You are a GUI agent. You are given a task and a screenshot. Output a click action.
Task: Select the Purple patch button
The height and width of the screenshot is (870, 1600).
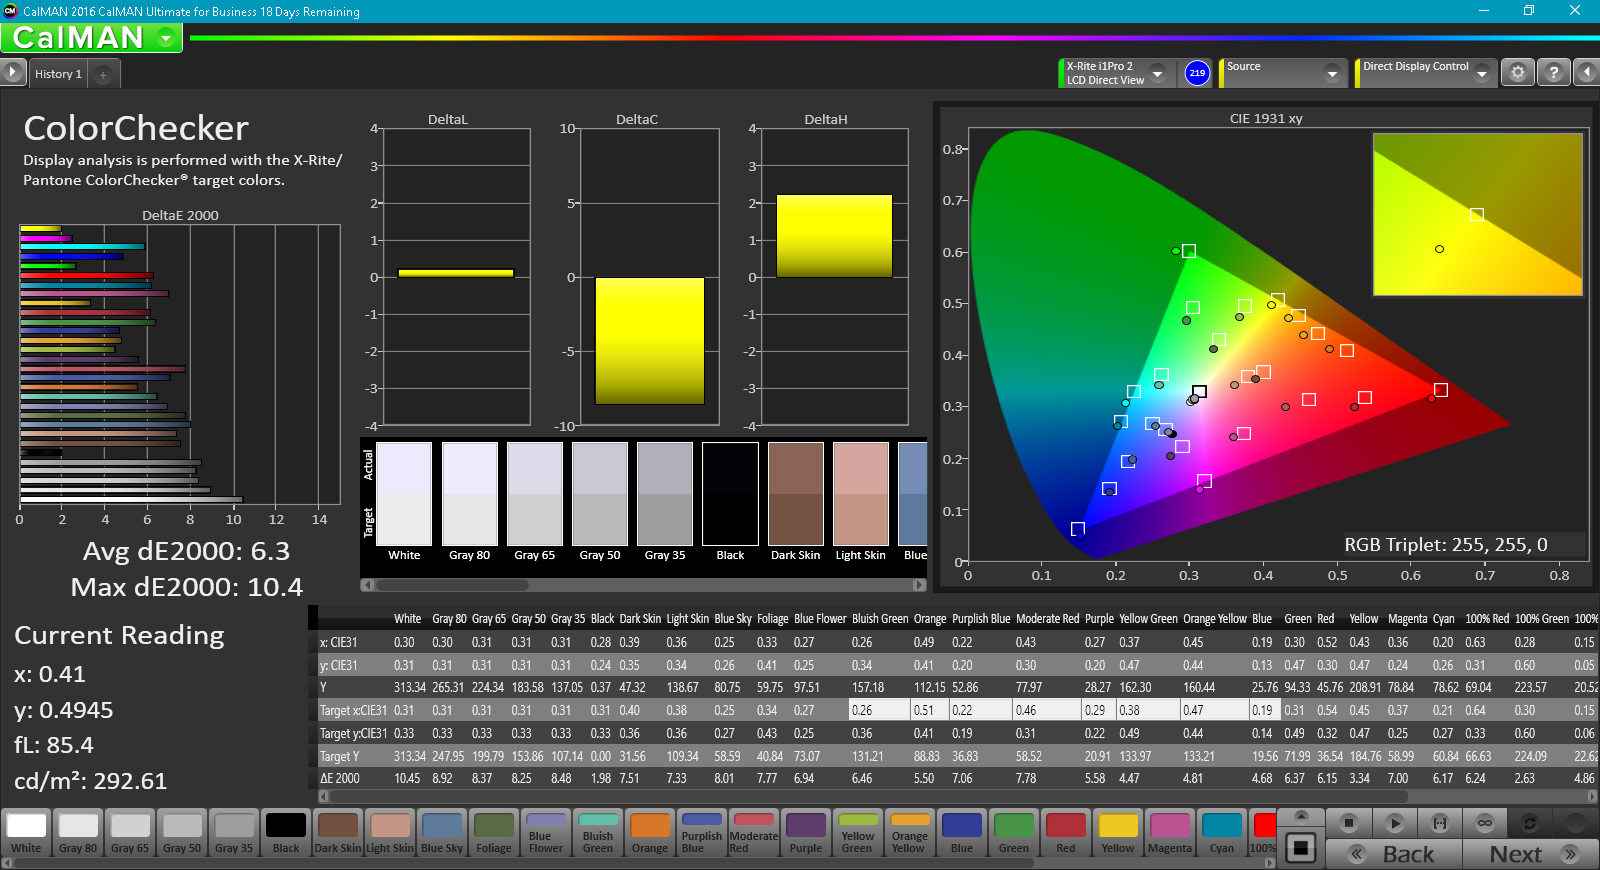click(806, 833)
